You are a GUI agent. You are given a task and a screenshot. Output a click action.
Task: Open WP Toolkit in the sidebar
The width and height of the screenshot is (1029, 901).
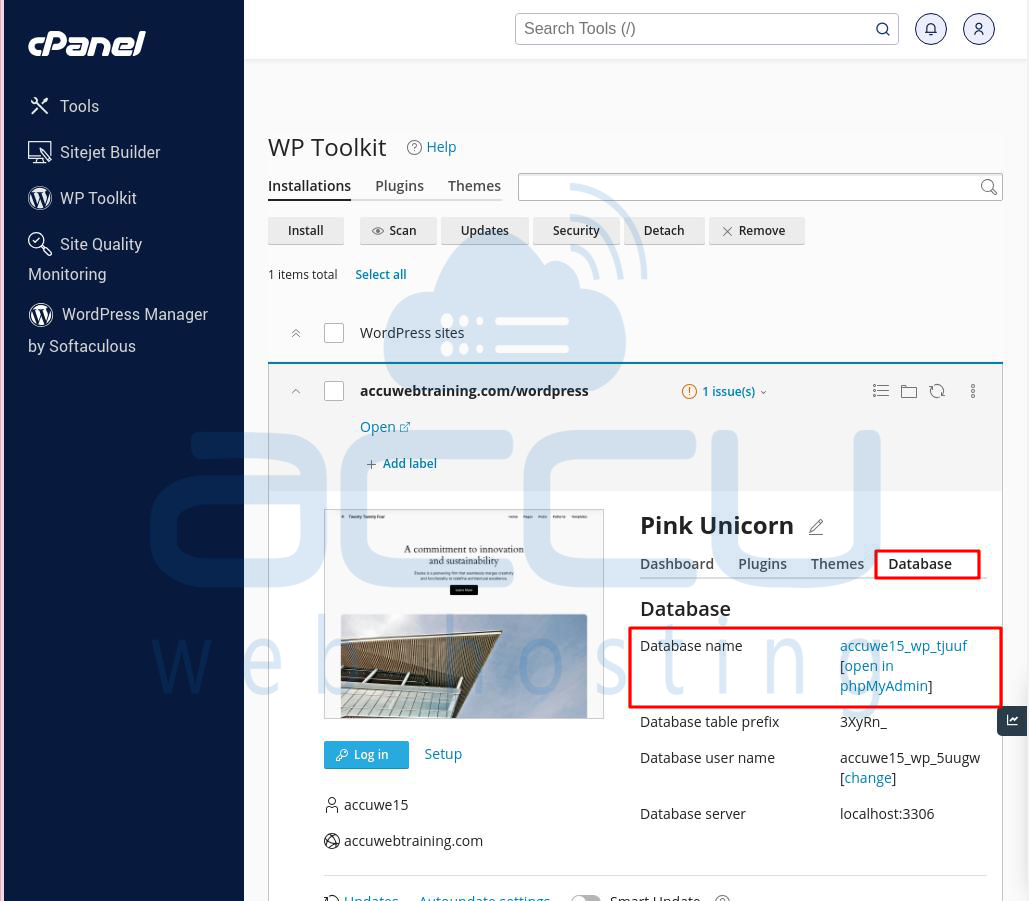pos(82,198)
